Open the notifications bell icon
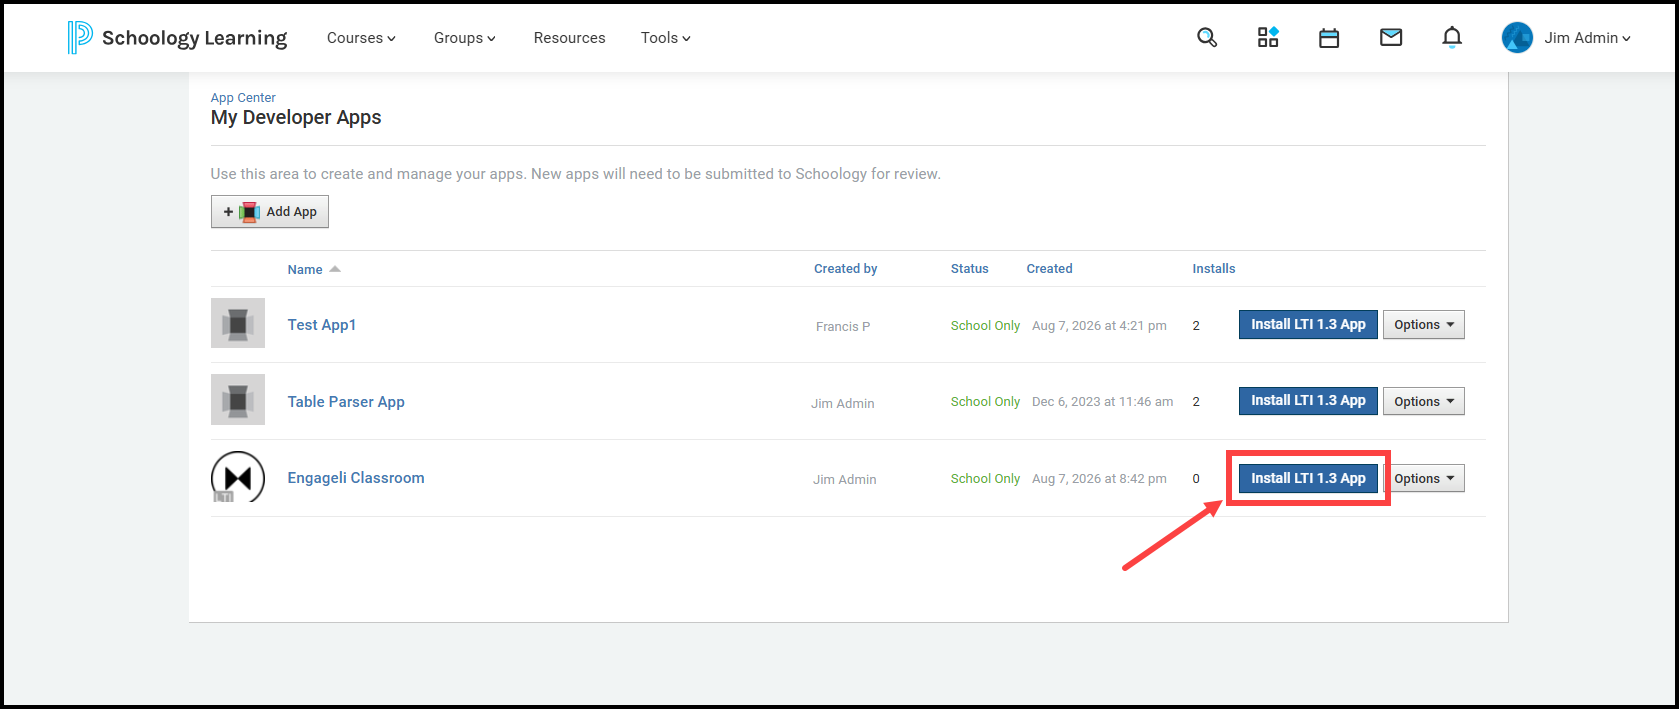 click(1452, 38)
